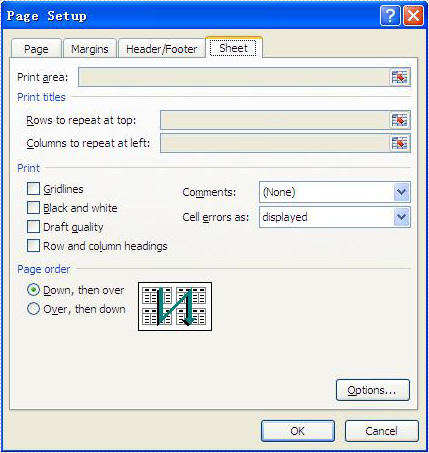This screenshot has width=429, height=453.
Task: Expand the Cell errors as dropdown
Action: tap(401, 217)
